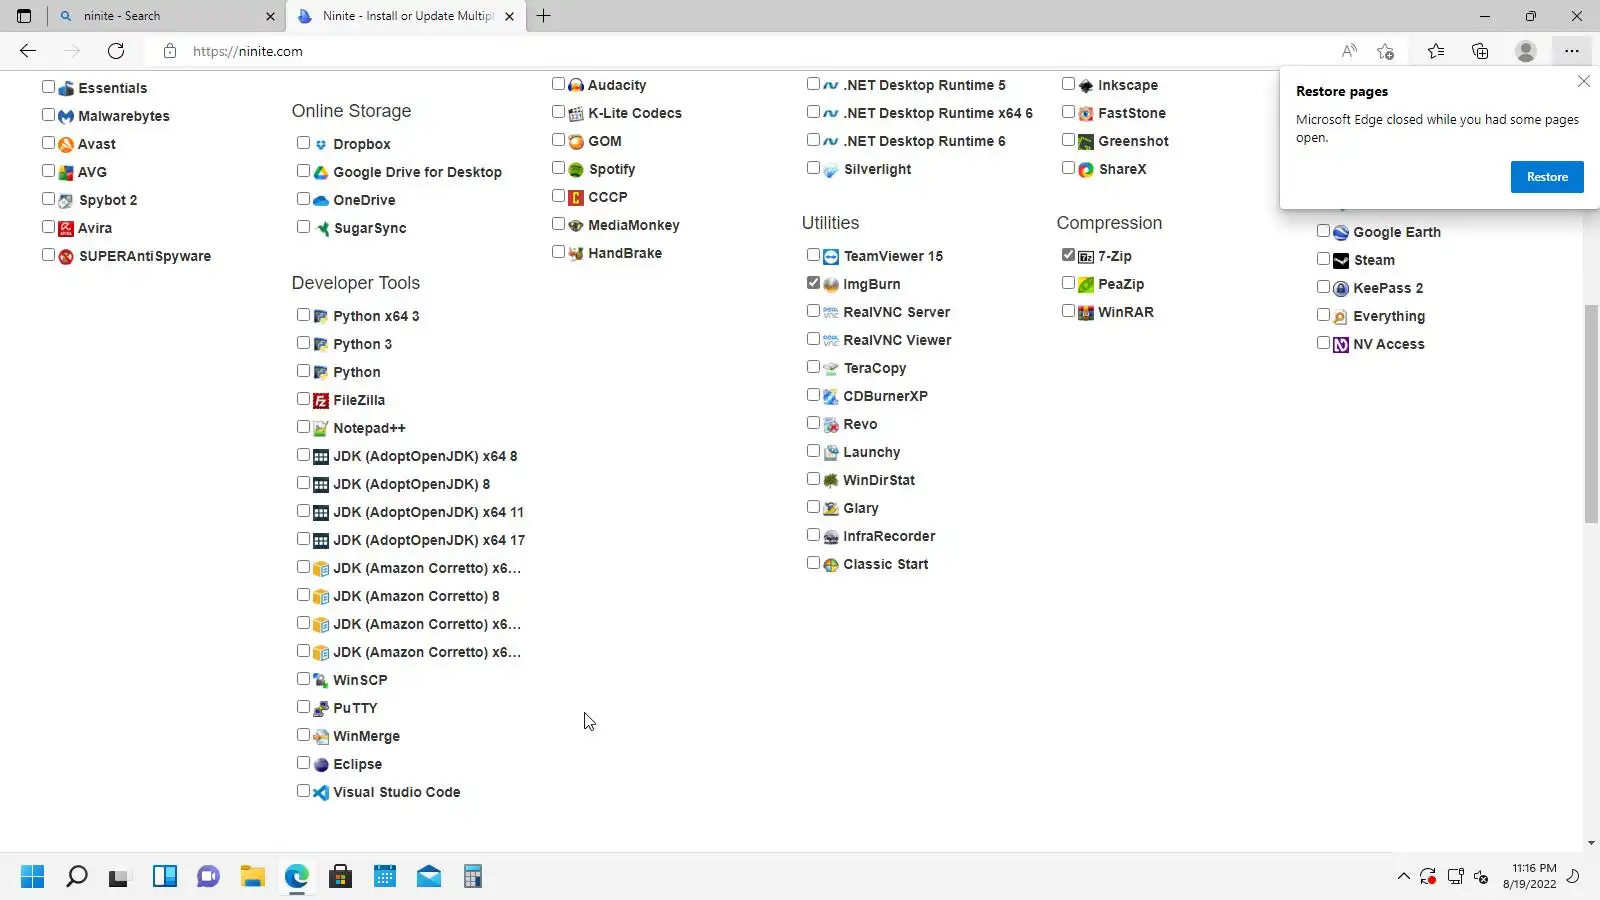Click the Google Drive for Desktop icon
Viewport: 1600px width, 900px height.
(321, 172)
